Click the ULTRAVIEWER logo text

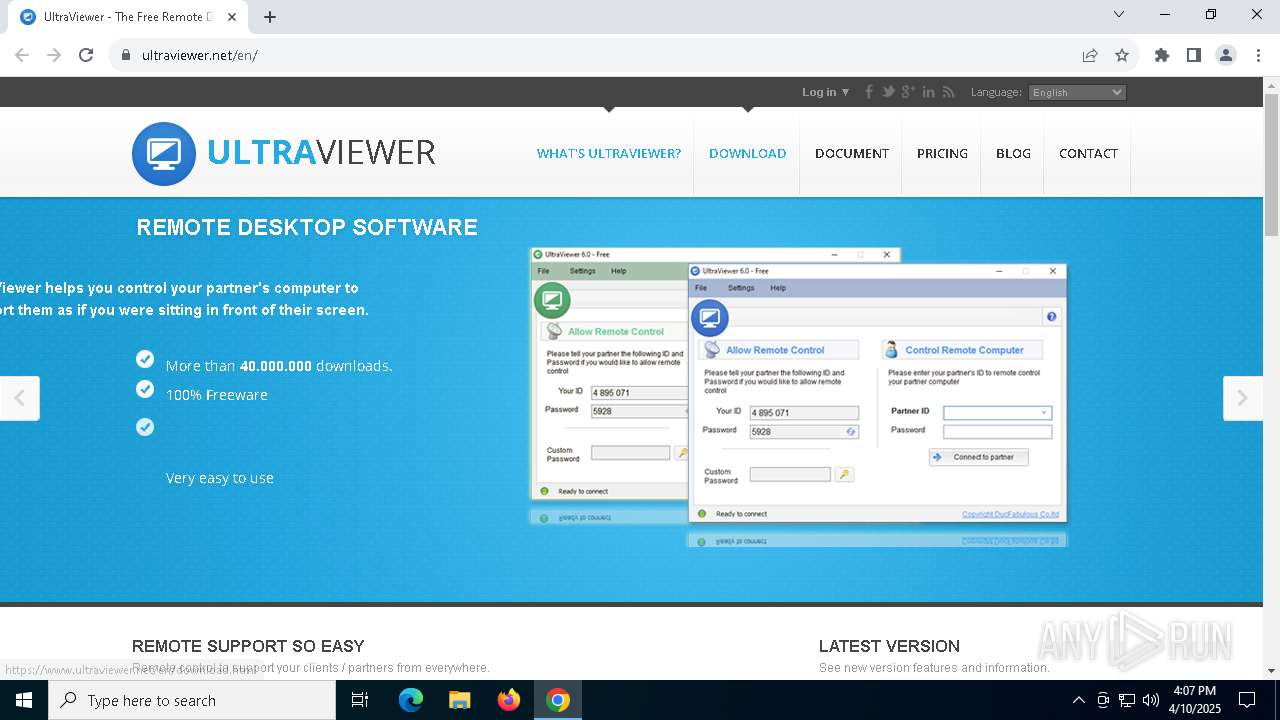tap(321, 153)
